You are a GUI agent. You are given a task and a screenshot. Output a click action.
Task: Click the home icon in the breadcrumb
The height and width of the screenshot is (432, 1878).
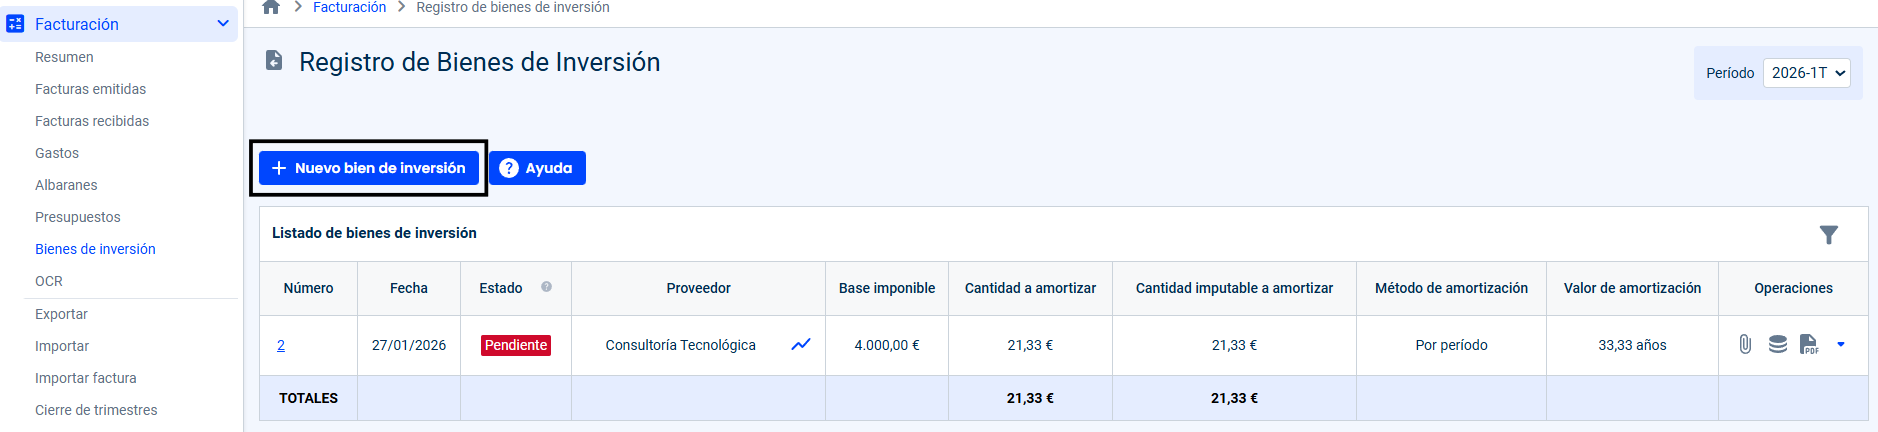(271, 7)
